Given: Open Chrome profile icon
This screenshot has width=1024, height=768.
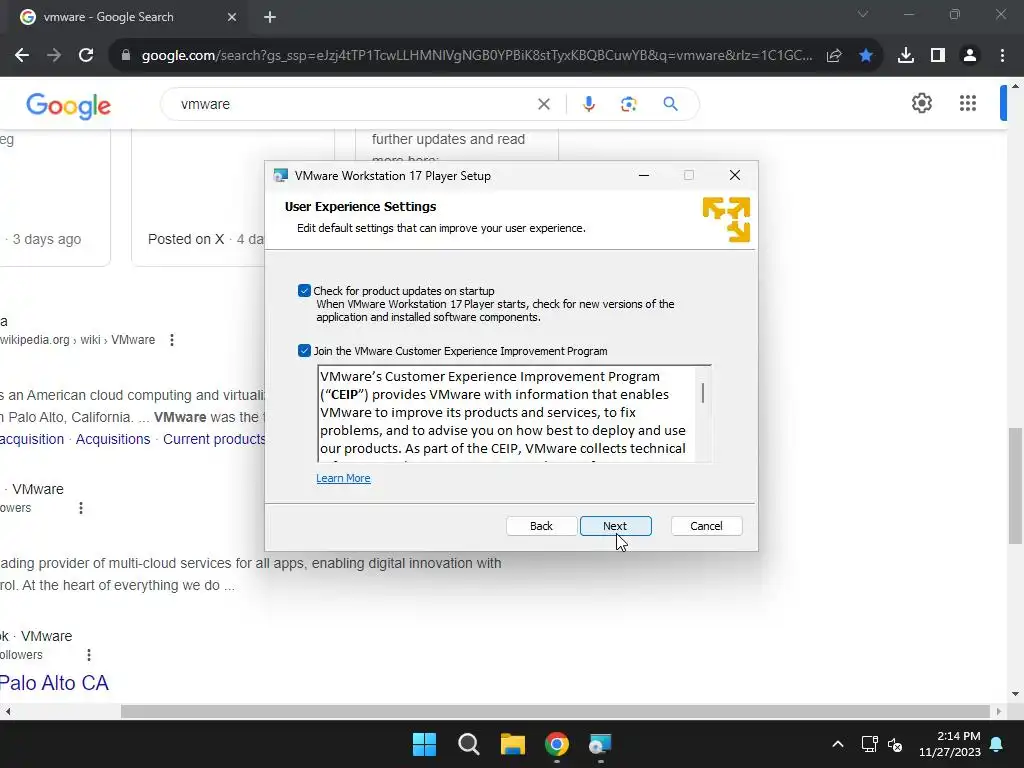Looking at the screenshot, I should coord(970,56).
